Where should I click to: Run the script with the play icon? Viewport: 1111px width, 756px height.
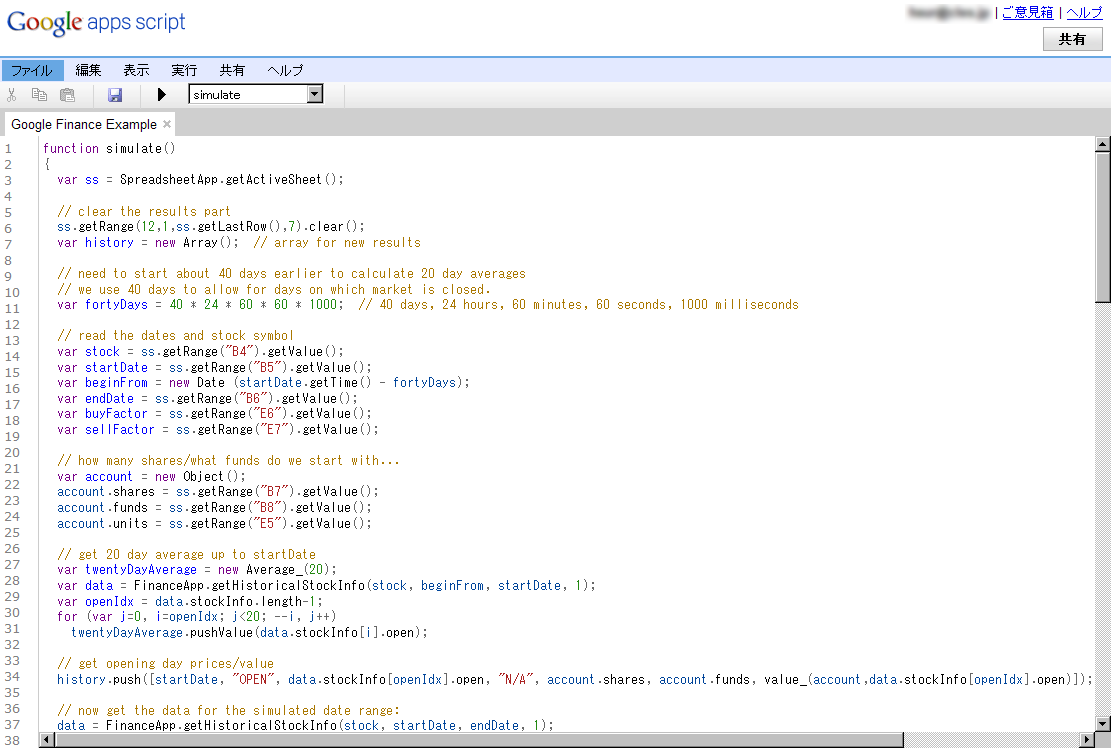[x=162, y=95]
